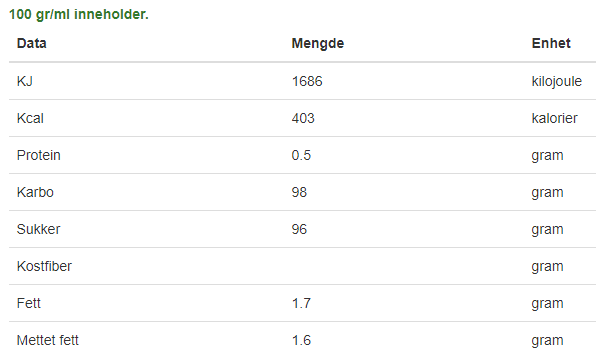Click the Mettet fett row label
This screenshot has height=362, width=596.
click(48, 340)
